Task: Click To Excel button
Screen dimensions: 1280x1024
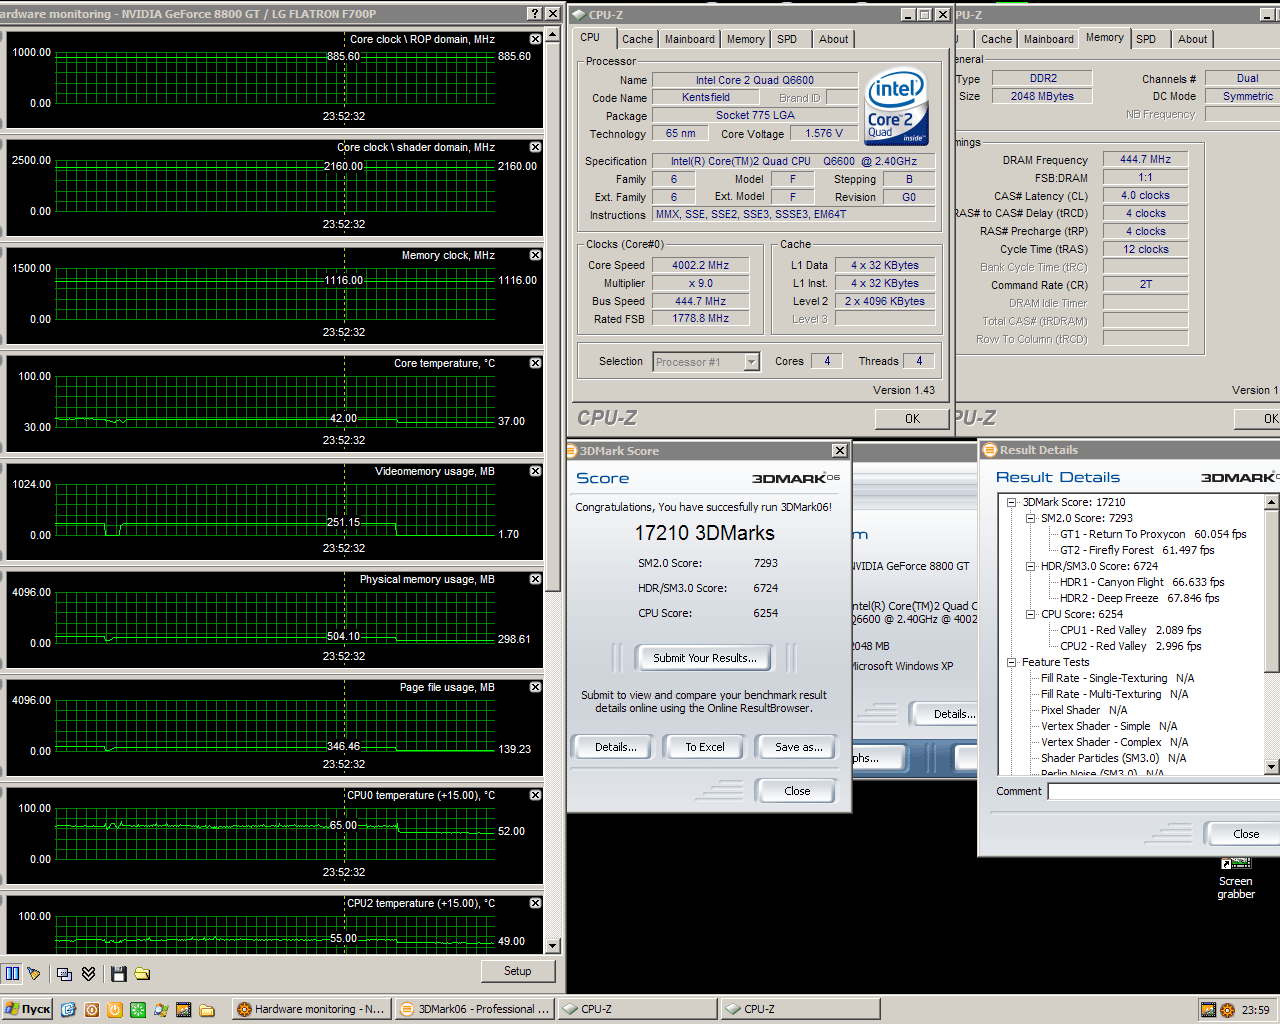Action: (705, 747)
